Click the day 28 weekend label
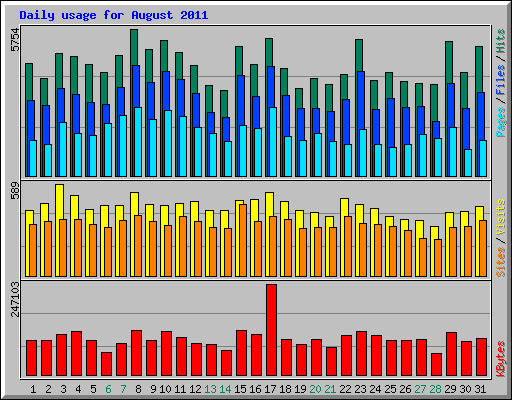512x400 pixels. (x=435, y=389)
